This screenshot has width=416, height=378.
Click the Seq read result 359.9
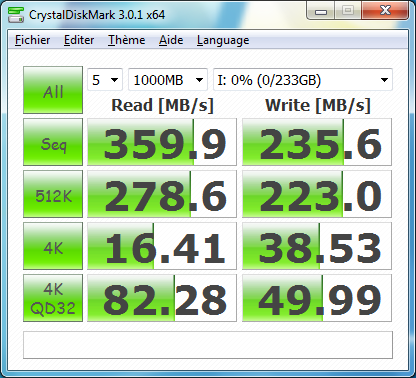(162, 142)
